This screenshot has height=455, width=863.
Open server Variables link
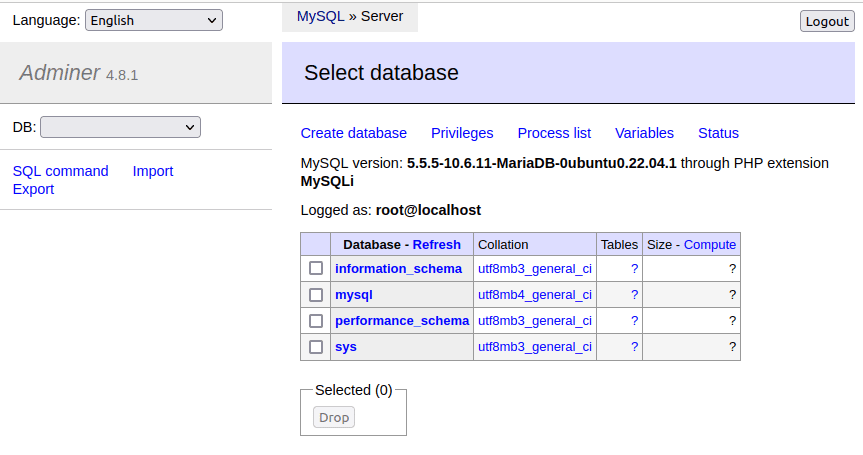tap(644, 133)
